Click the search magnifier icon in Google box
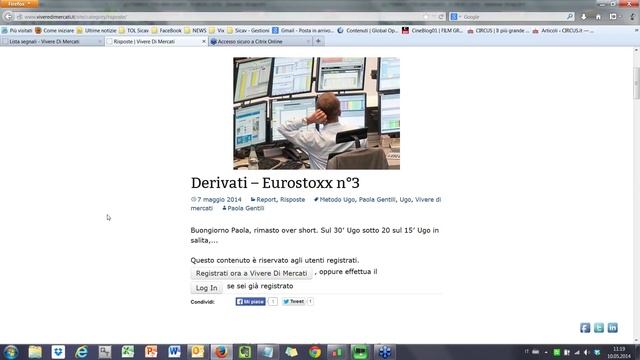The image size is (640, 360). click(570, 17)
